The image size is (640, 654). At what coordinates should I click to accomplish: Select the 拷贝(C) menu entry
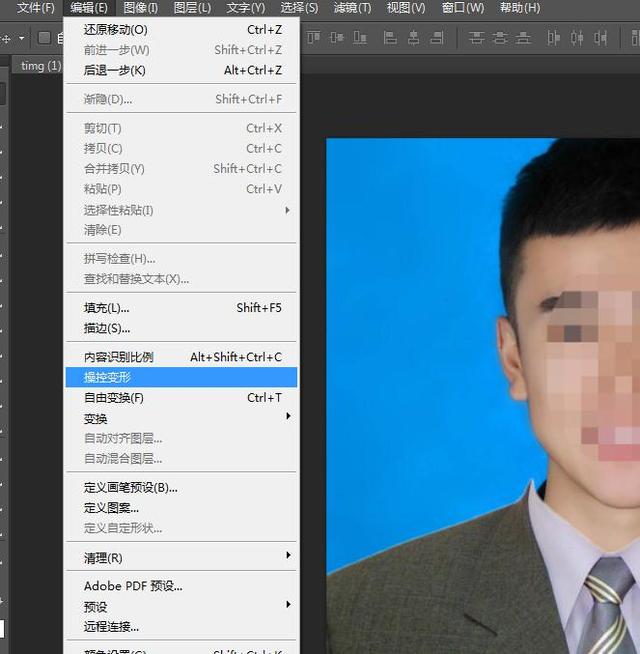[x=181, y=148]
